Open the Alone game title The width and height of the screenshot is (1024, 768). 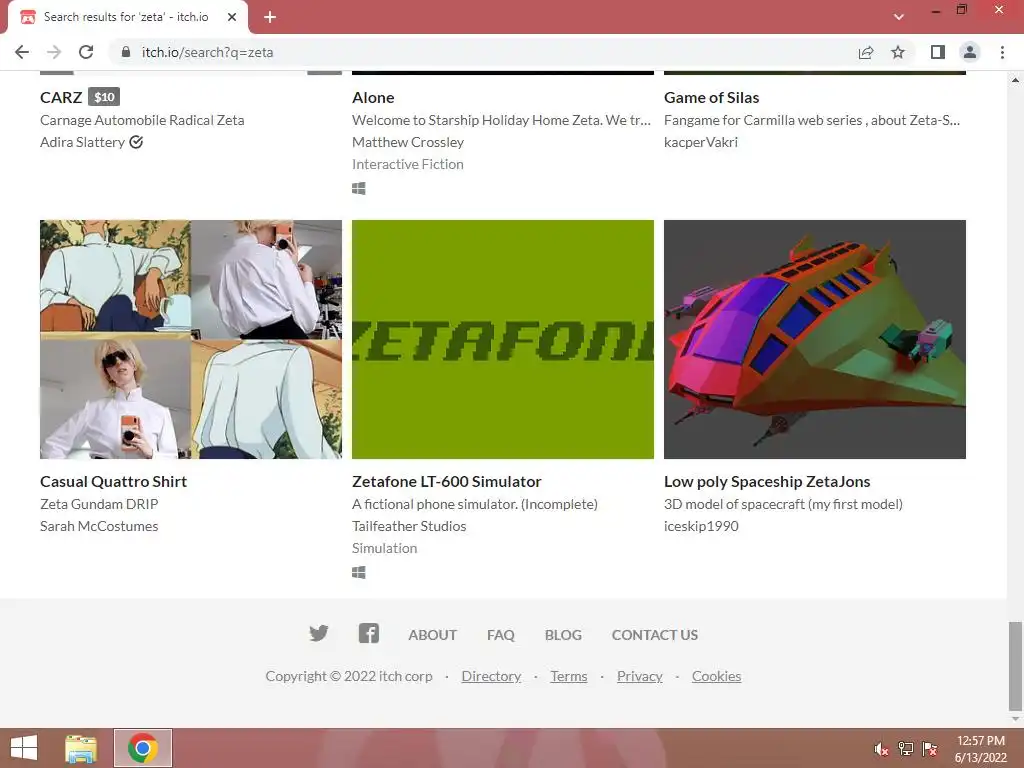pos(373,97)
